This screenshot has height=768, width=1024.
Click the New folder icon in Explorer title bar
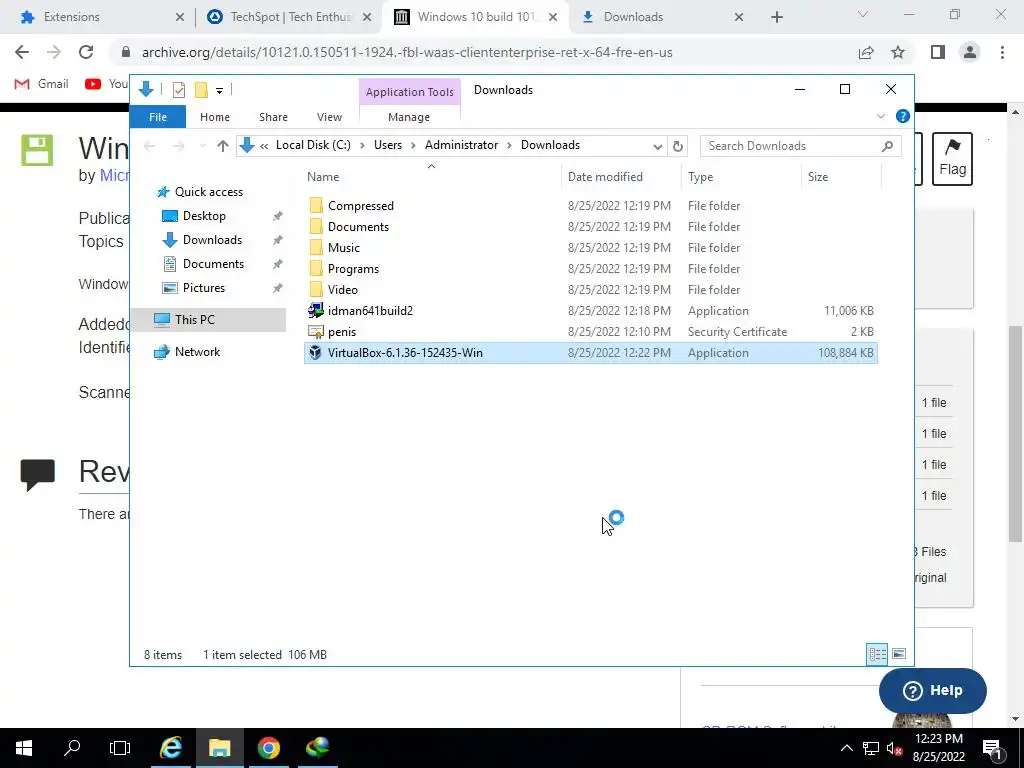[x=201, y=90]
